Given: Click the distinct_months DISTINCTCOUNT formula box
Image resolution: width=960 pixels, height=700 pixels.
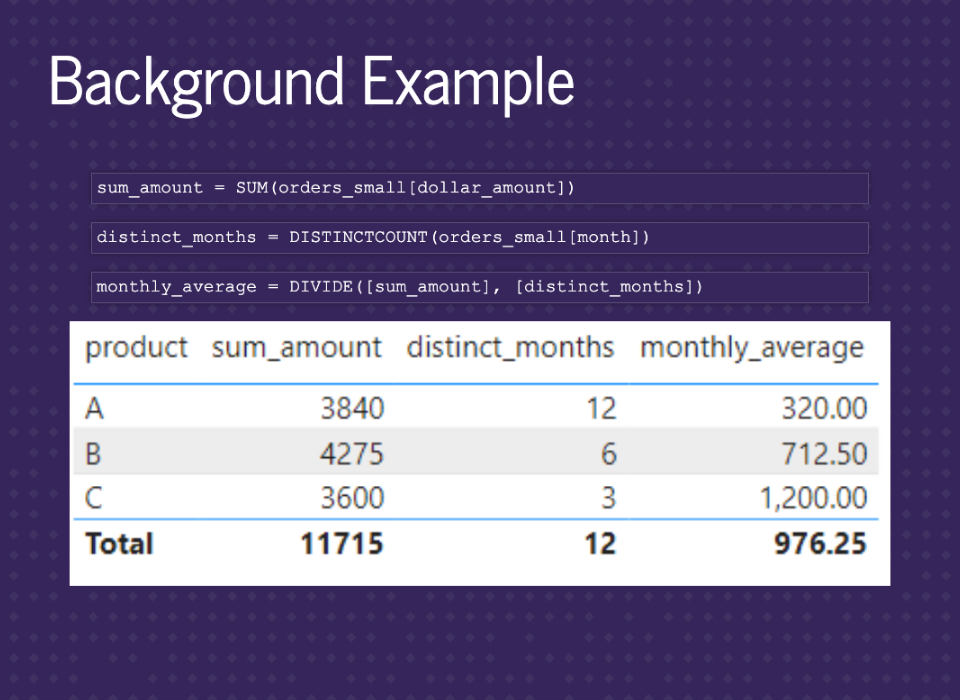Looking at the screenshot, I should click(480, 237).
